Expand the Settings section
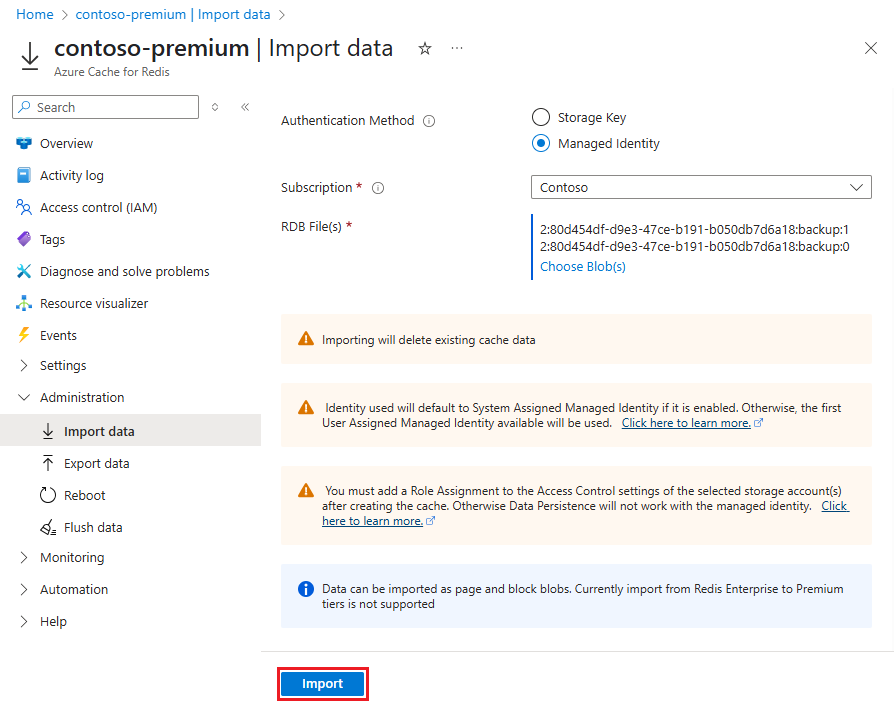The image size is (894, 711). tap(64, 365)
